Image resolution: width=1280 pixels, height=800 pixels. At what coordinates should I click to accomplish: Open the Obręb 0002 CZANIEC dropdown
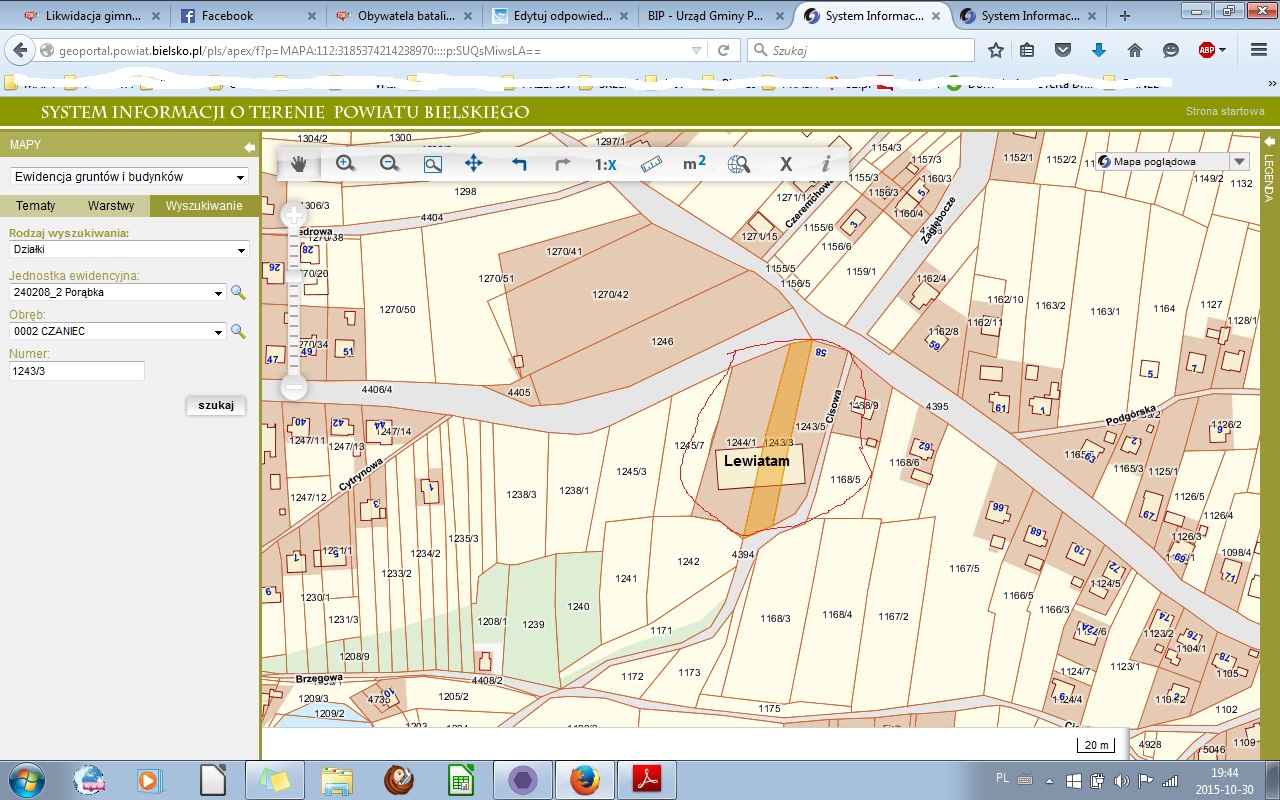pos(118,332)
